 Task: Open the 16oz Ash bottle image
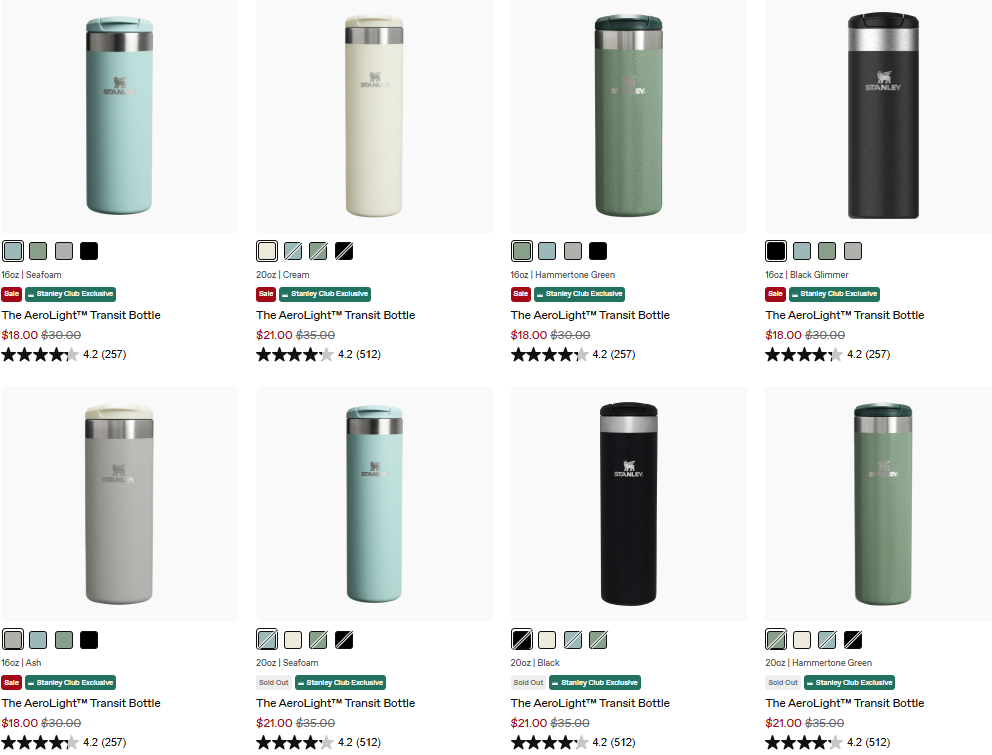(120, 504)
